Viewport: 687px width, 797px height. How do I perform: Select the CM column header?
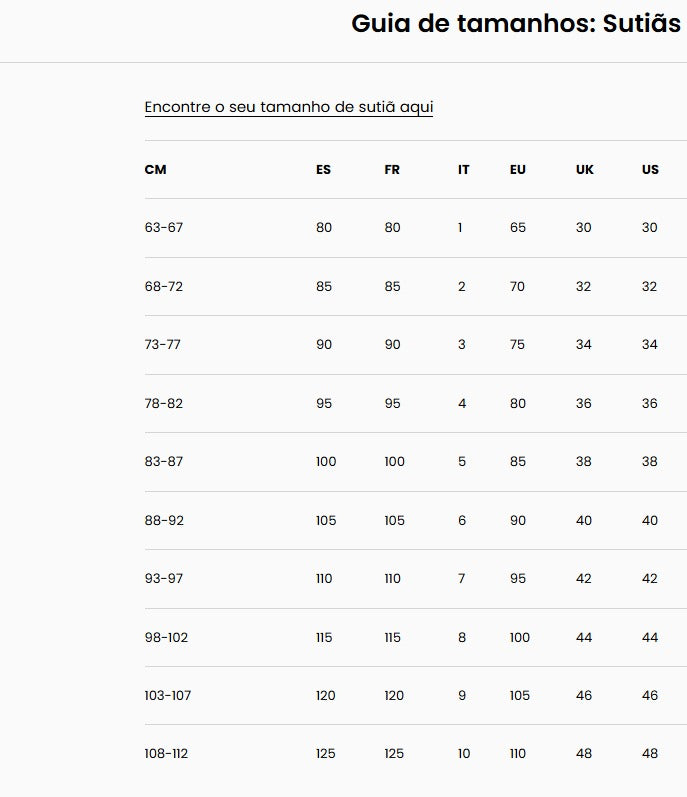point(155,170)
